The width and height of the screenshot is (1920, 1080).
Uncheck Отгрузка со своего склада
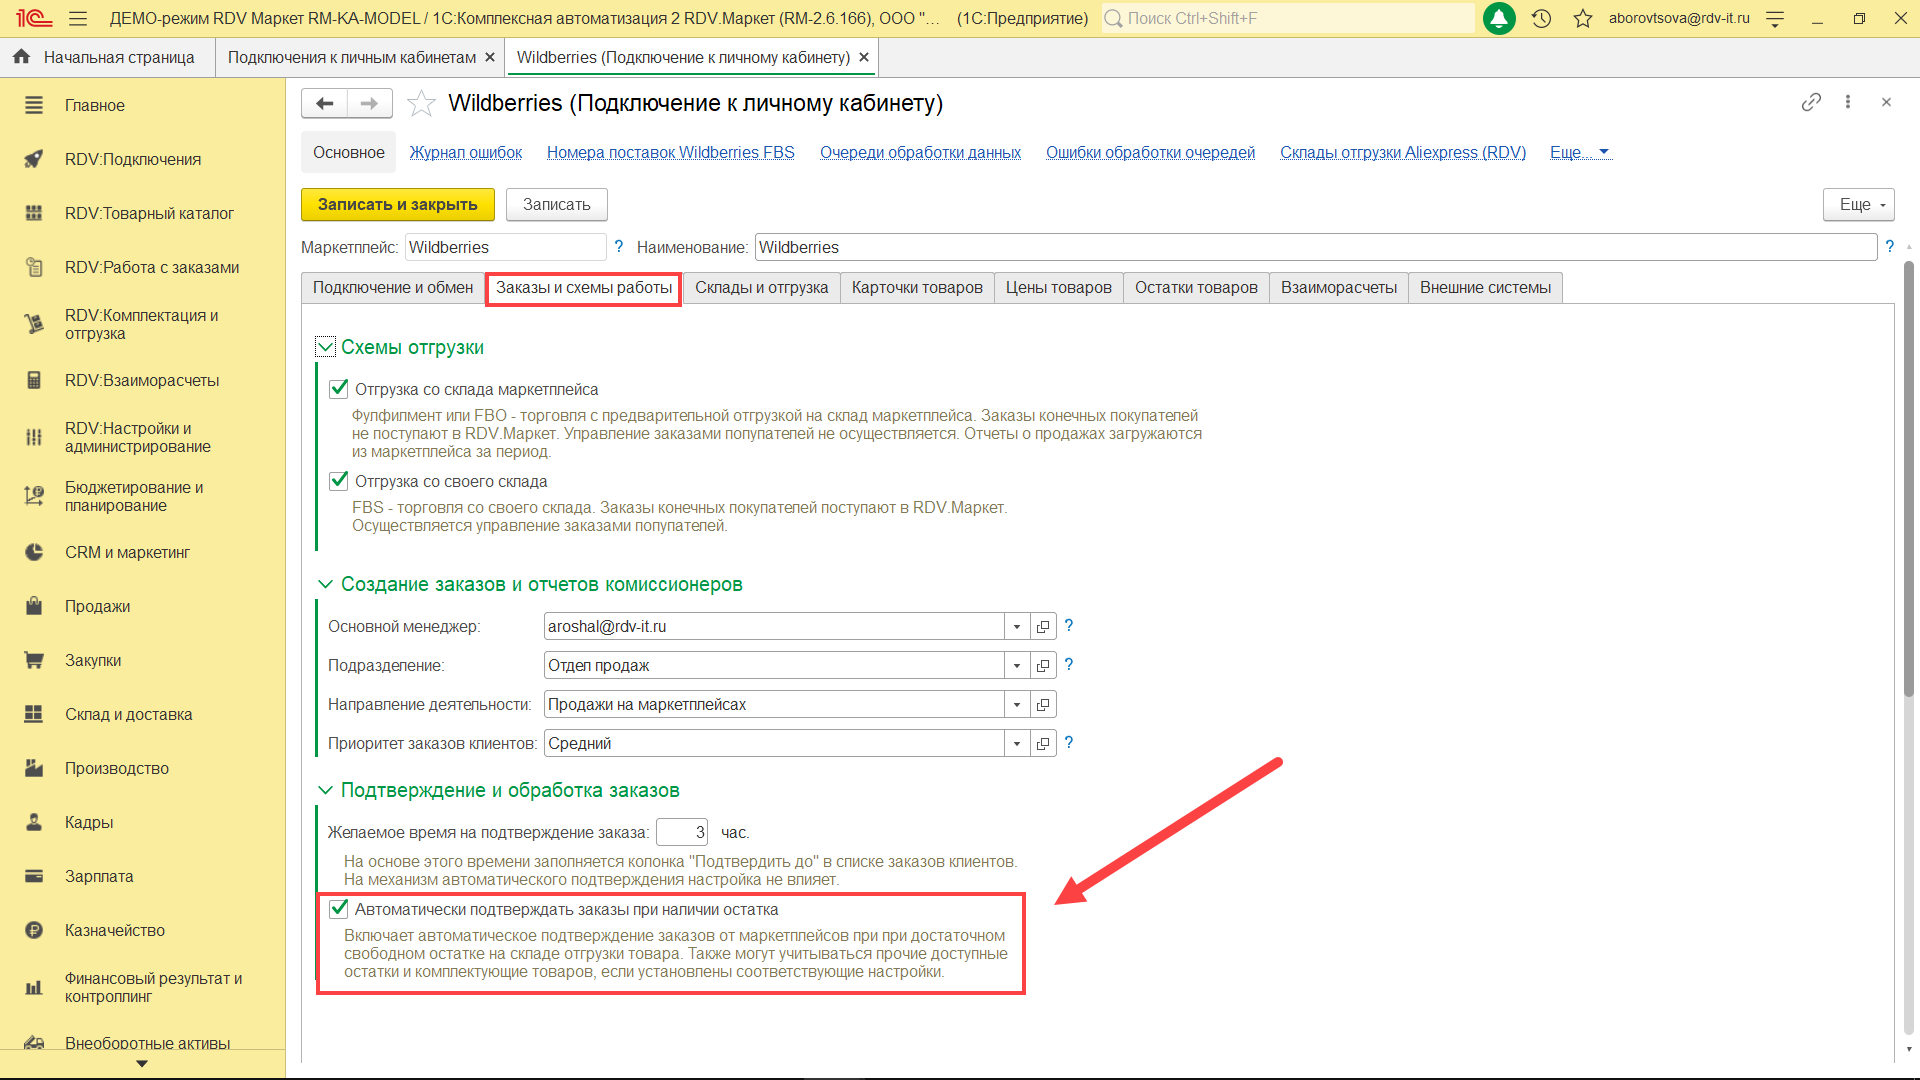(x=339, y=481)
